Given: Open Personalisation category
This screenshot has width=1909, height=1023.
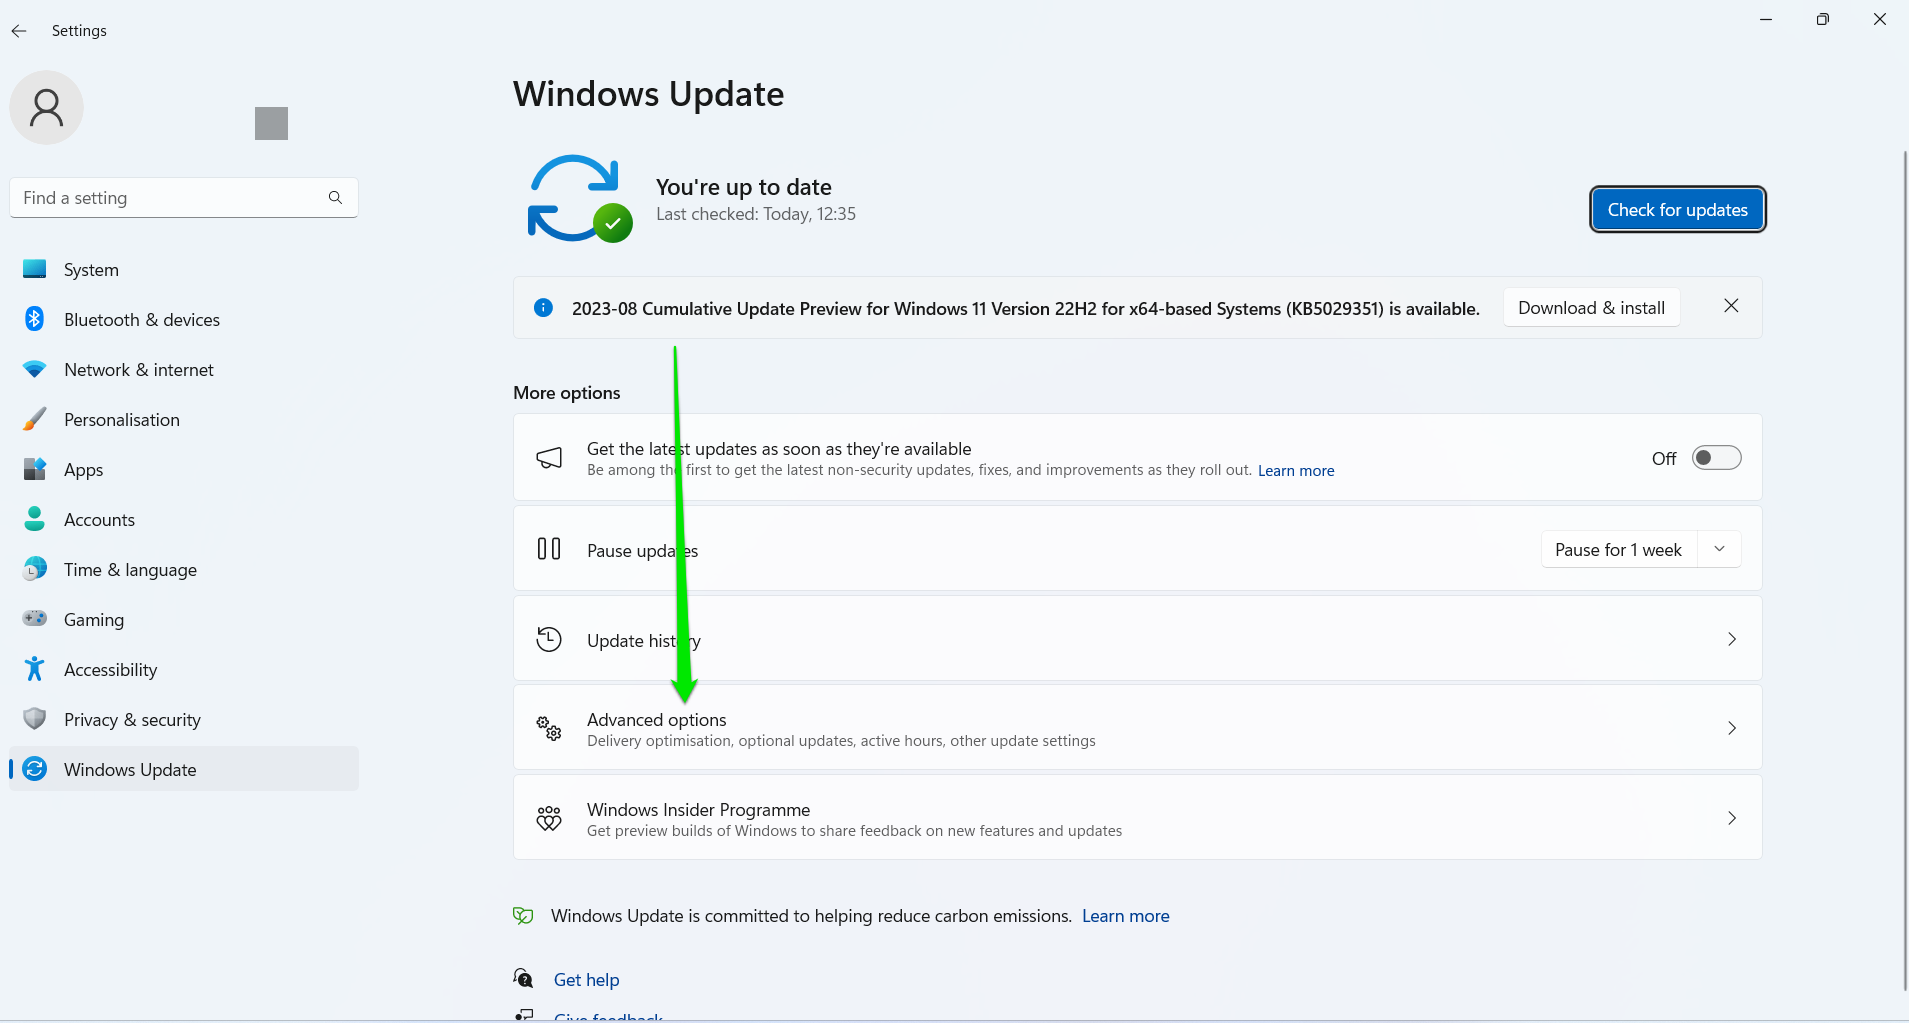Looking at the screenshot, I should [x=184, y=419].
